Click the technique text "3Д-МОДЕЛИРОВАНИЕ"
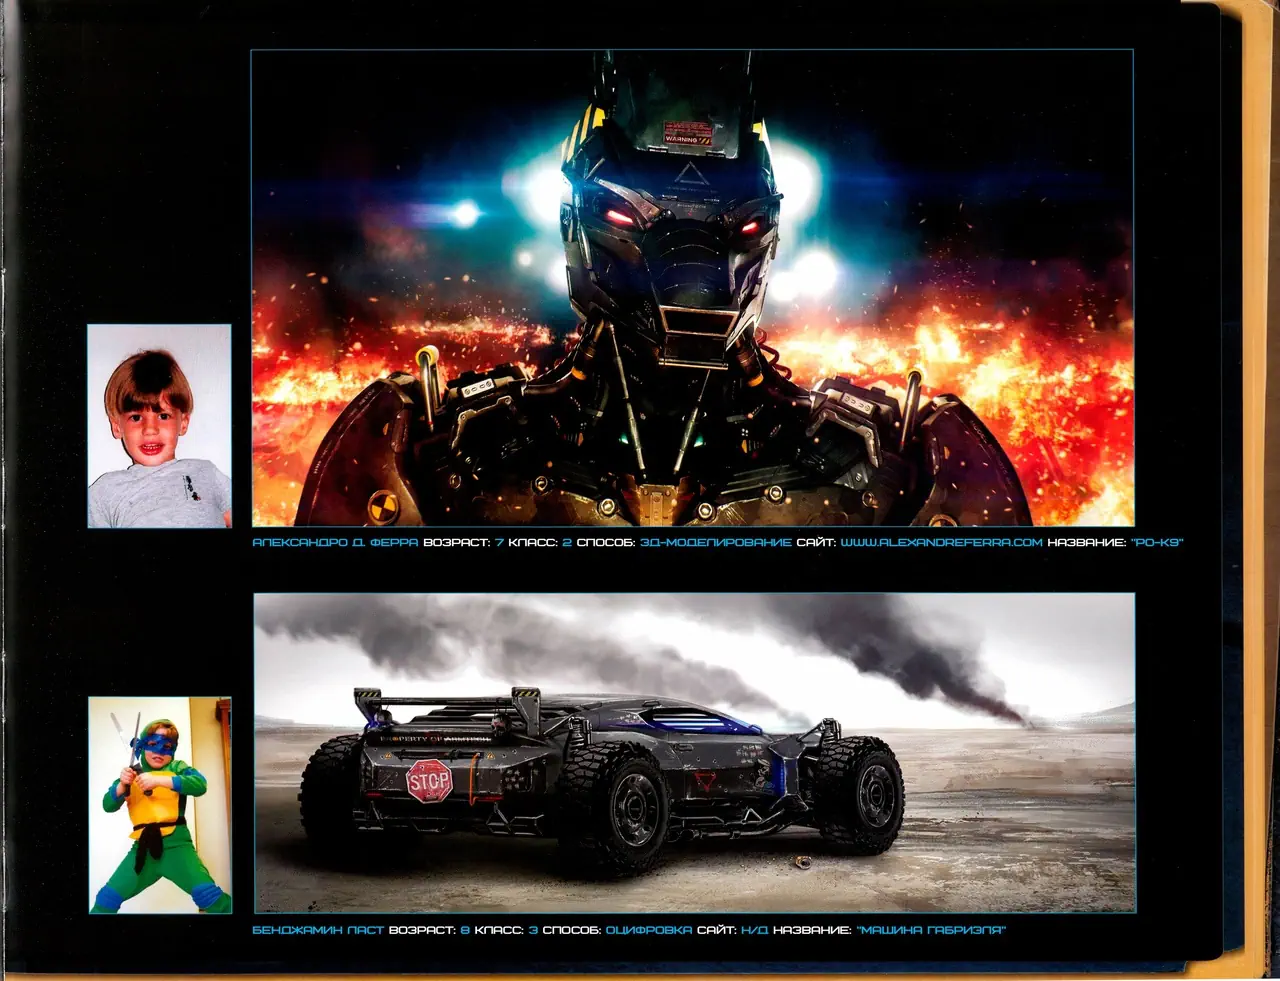1280x981 pixels. click(715, 542)
